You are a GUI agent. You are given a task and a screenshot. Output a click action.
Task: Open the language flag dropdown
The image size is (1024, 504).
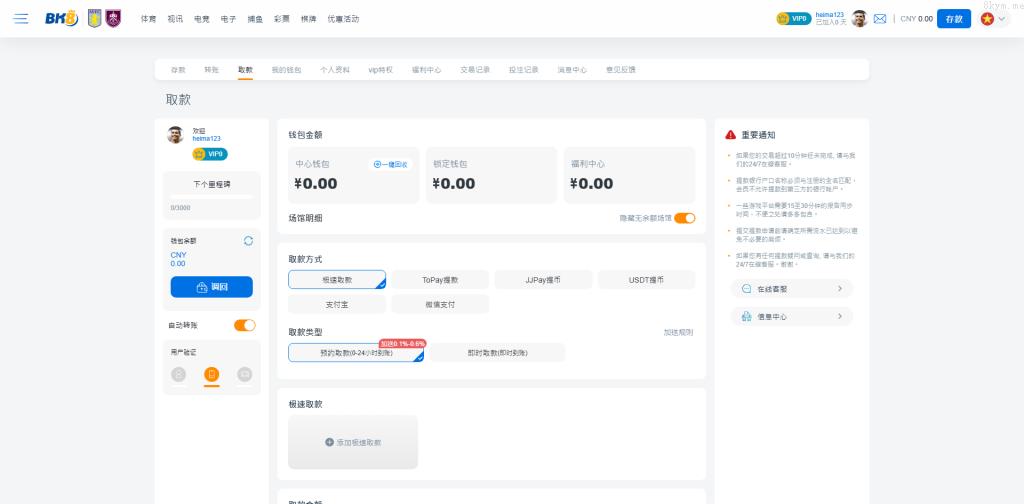pyautogui.click(x=994, y=19)
